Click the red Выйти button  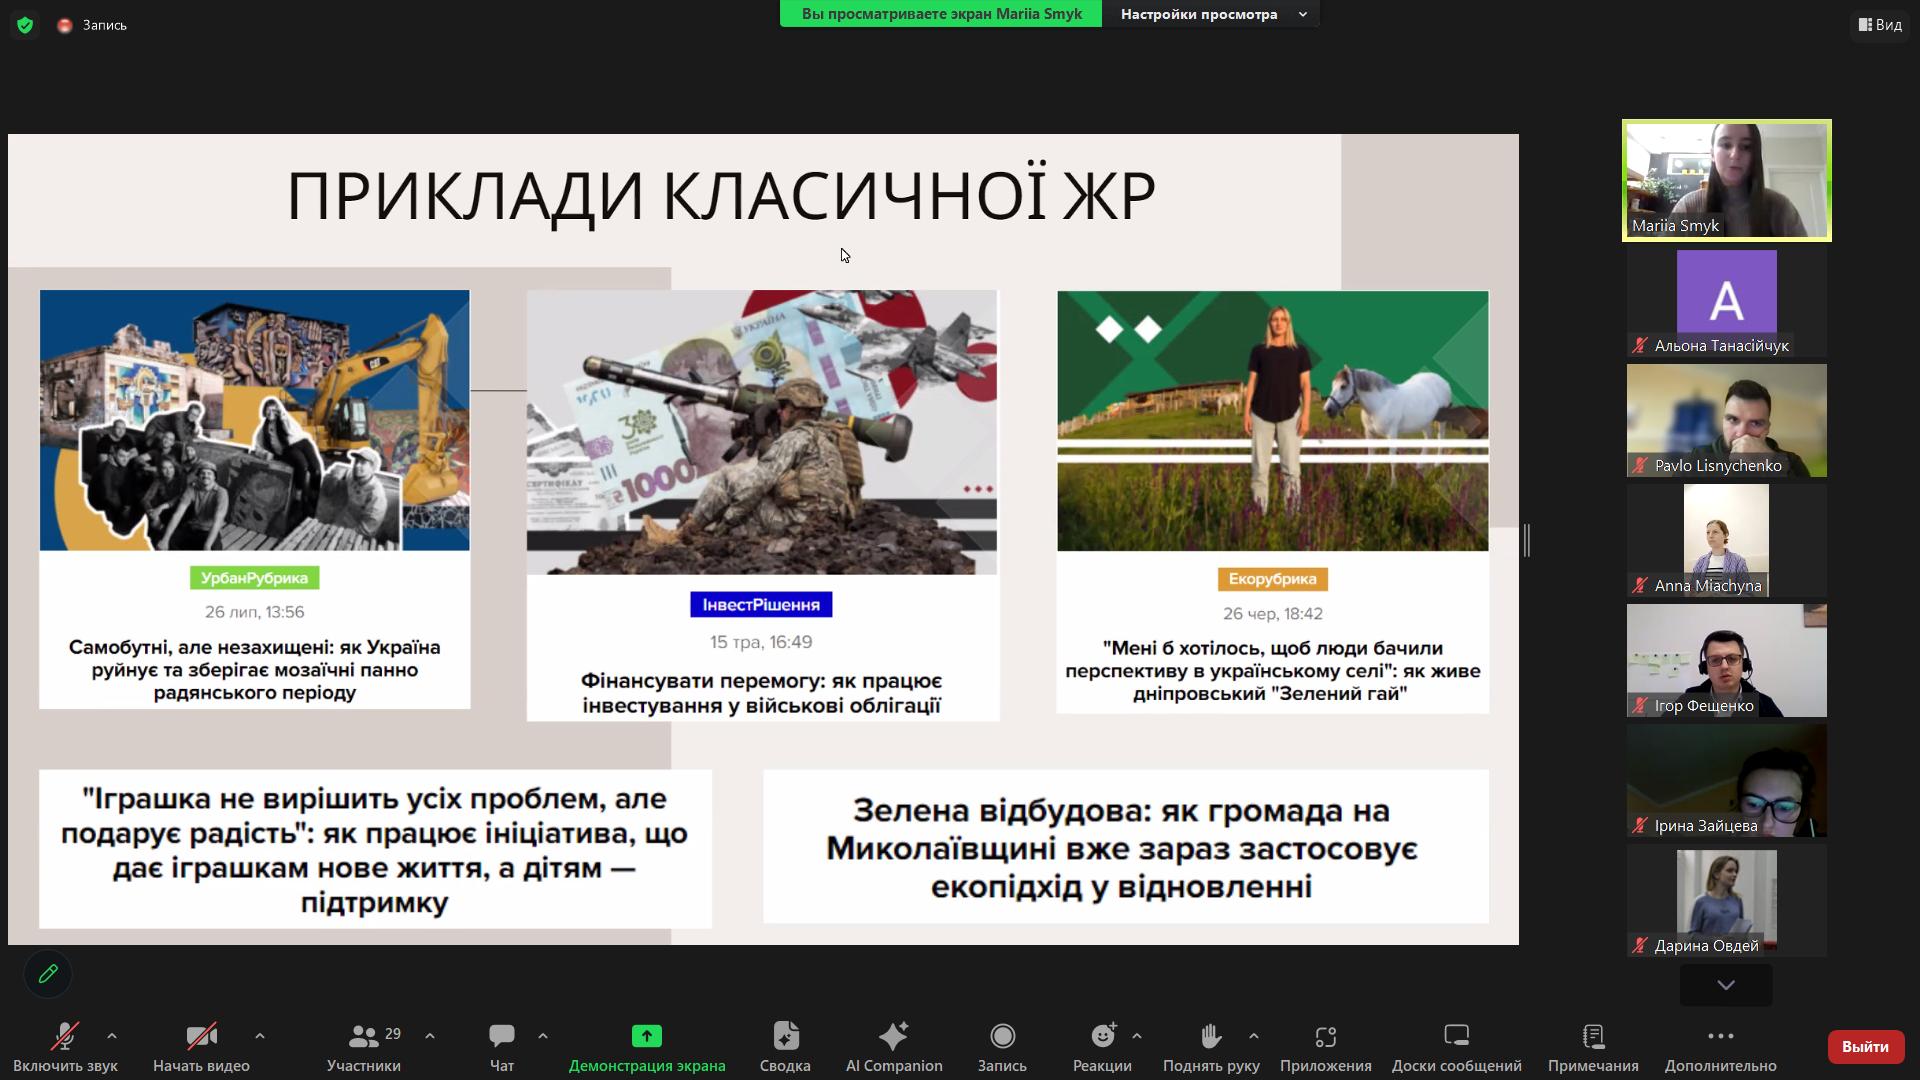(1864, 1046)
